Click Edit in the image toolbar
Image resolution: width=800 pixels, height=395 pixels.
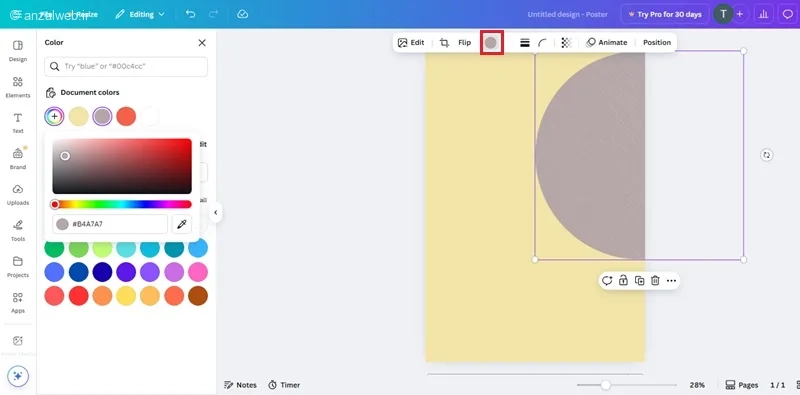pyautogui.click(x=411, y=43)
